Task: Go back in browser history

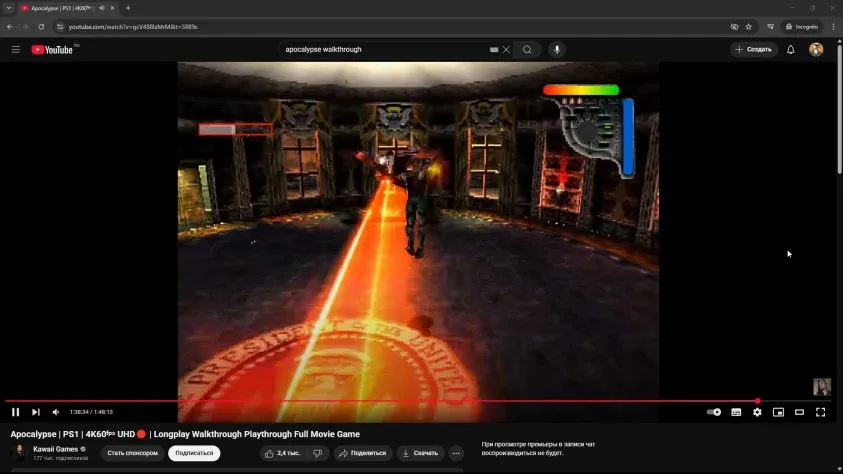Action: point(10,26)
